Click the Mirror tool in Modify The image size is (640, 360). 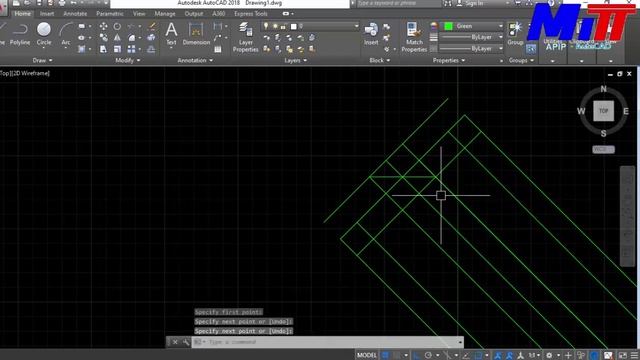[x=117, y=38]
